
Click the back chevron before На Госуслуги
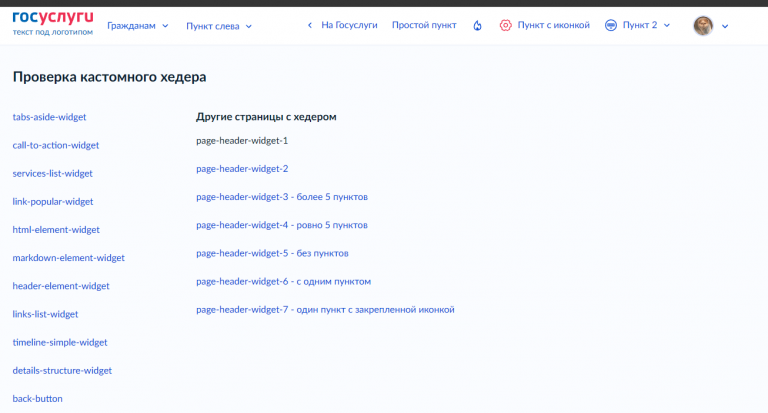310,25
